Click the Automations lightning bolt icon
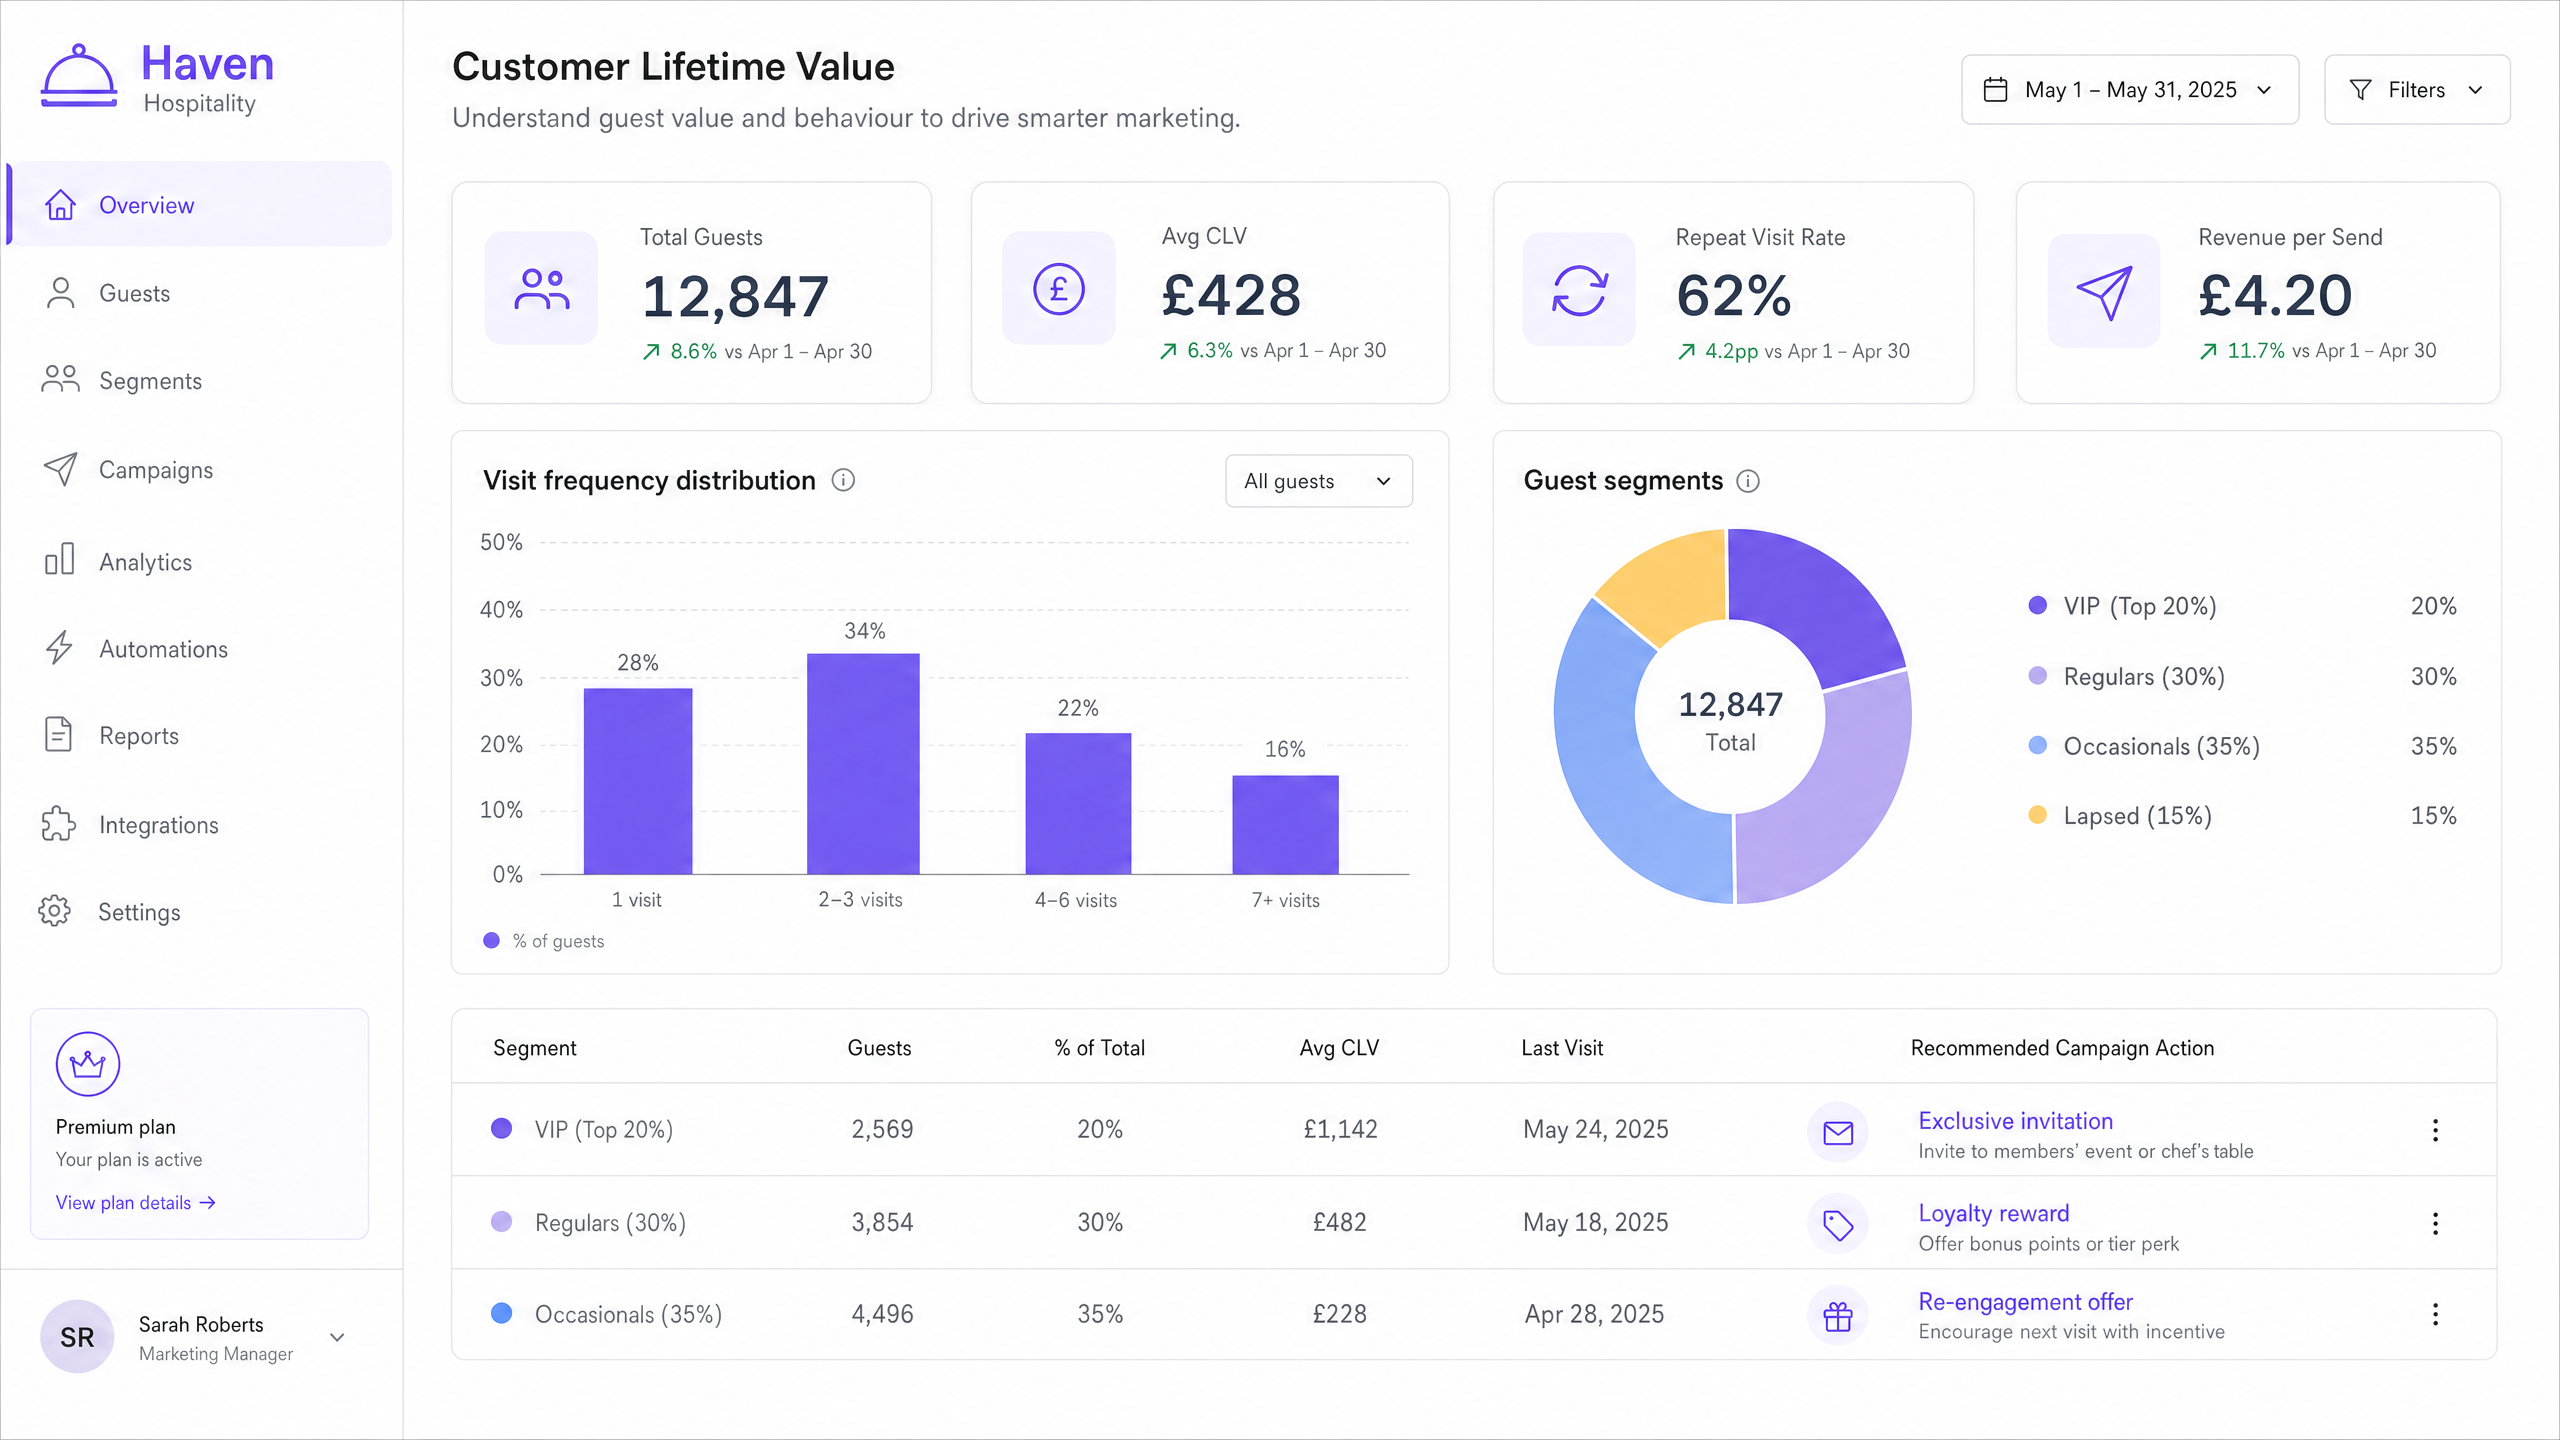Viewport: 2560px width, 1440px height. 60,648
